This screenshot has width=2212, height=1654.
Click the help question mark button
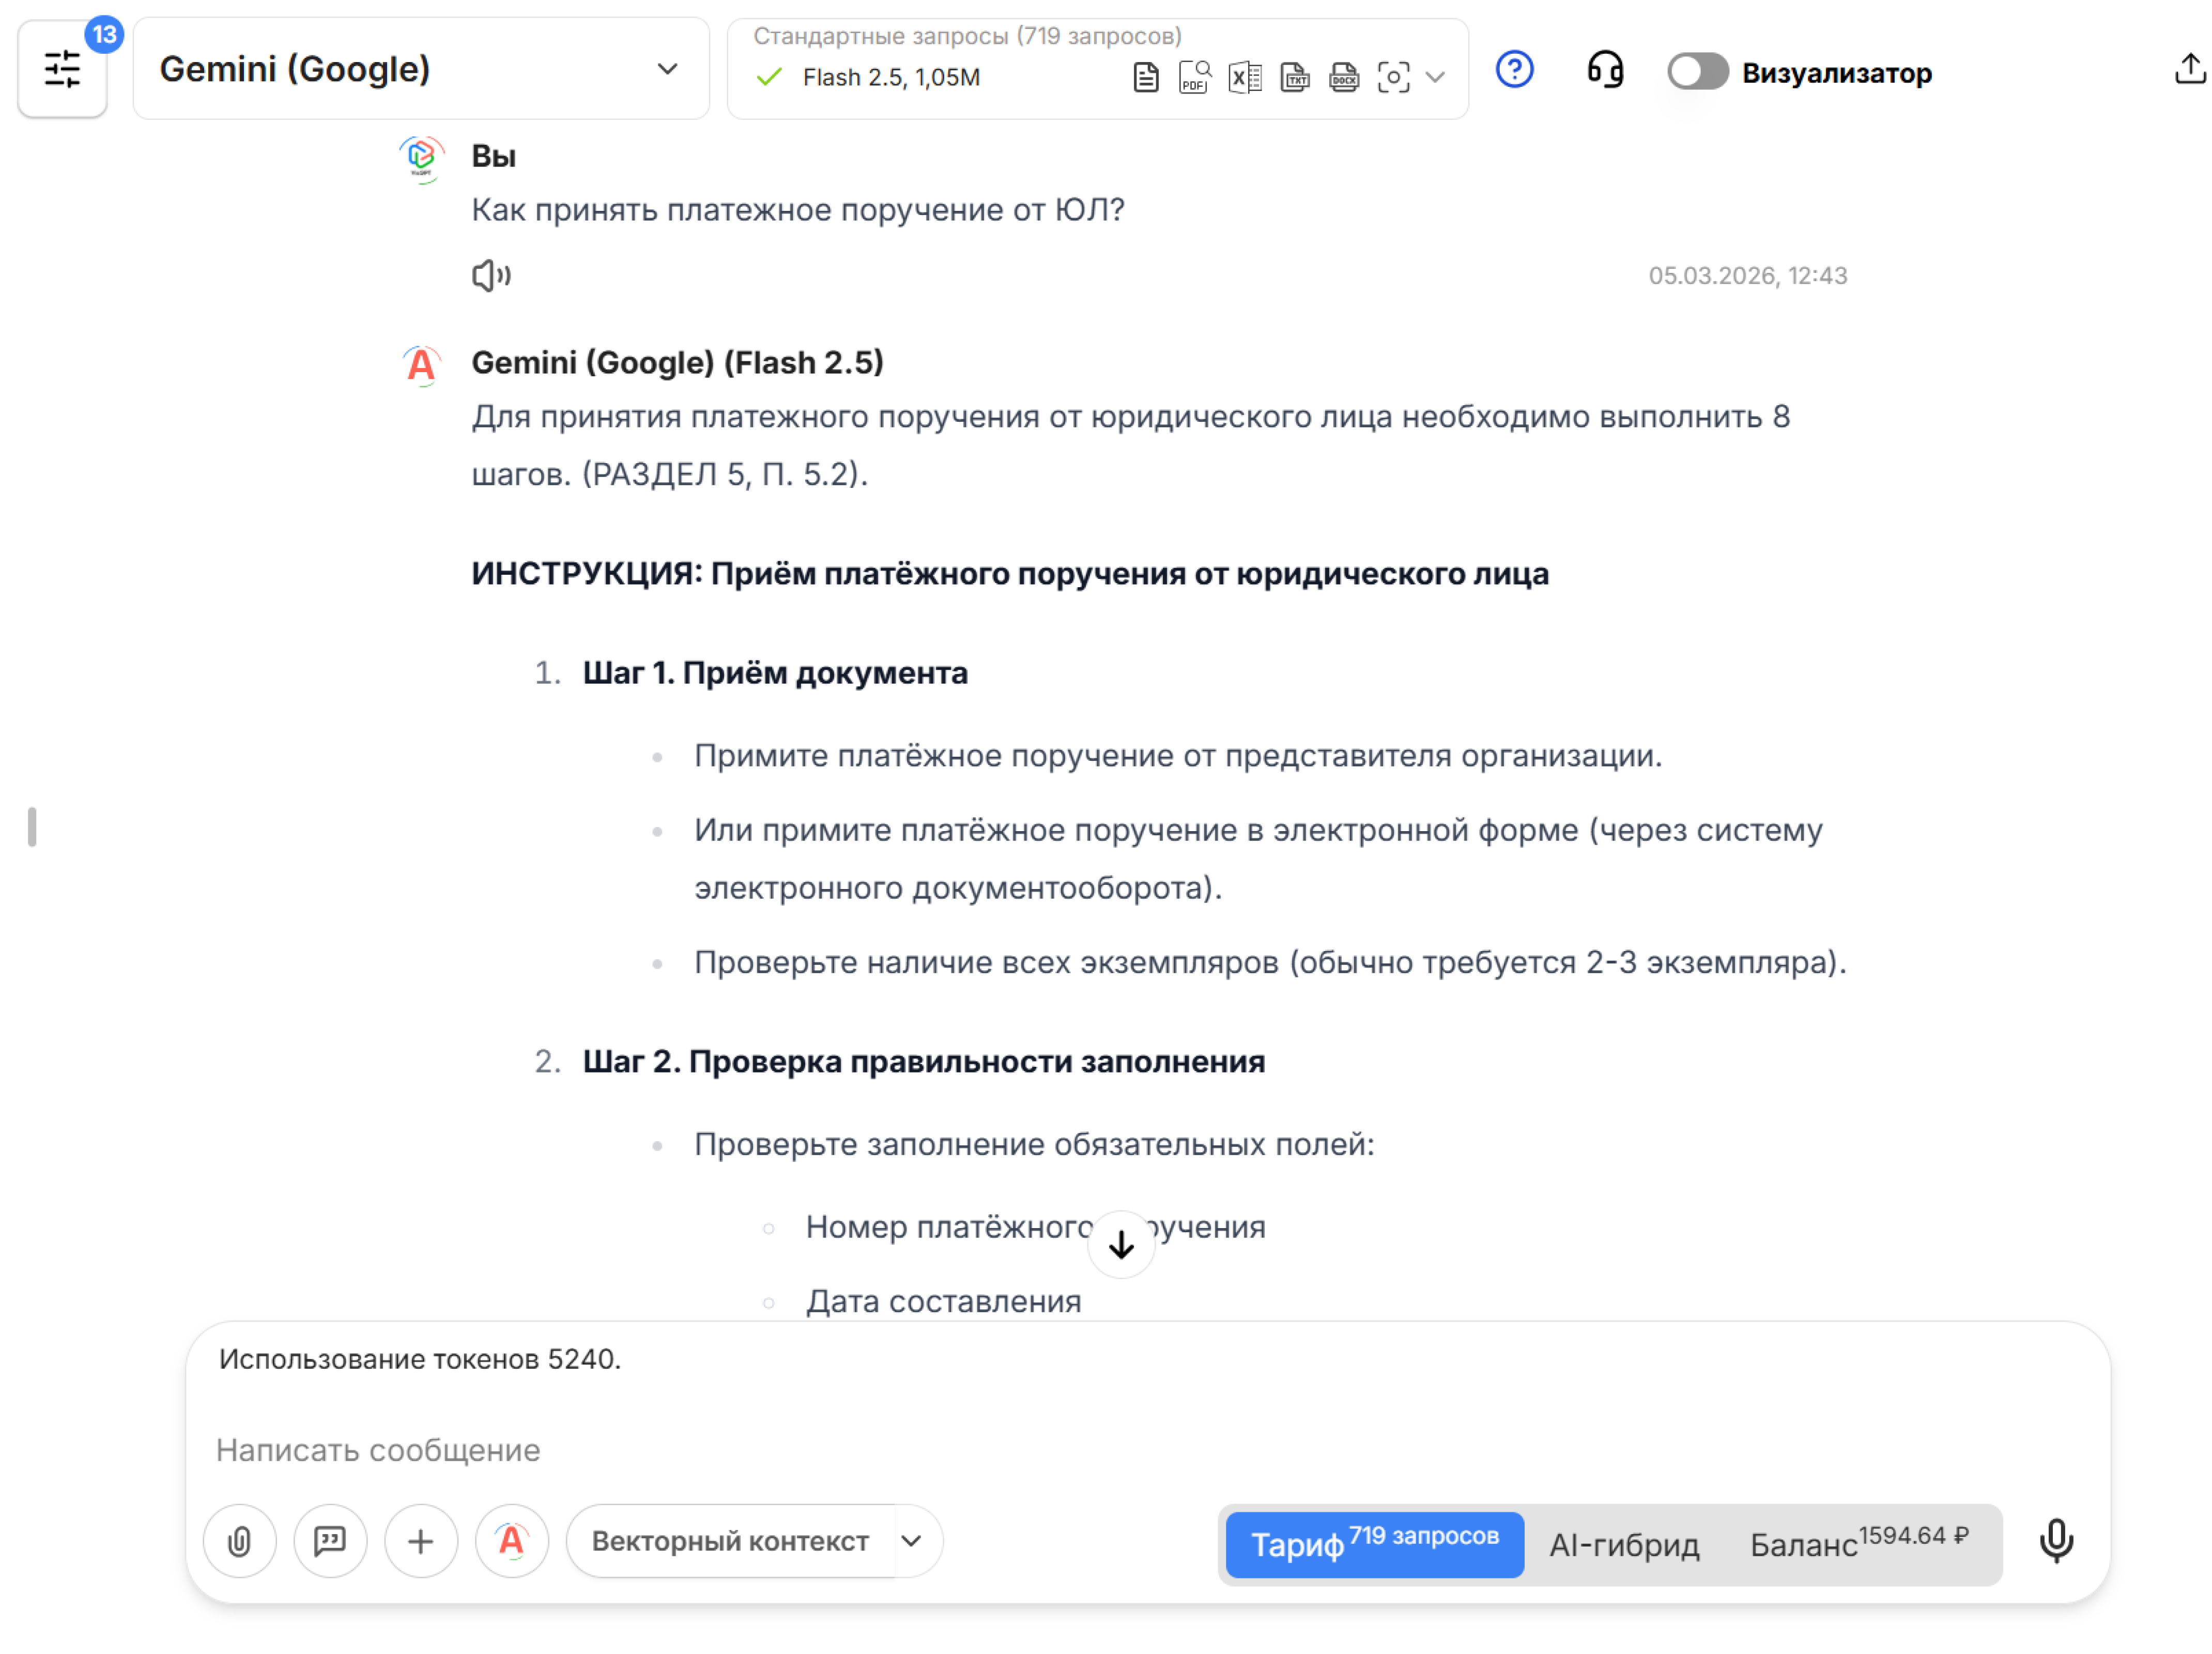pos(1514,70)
